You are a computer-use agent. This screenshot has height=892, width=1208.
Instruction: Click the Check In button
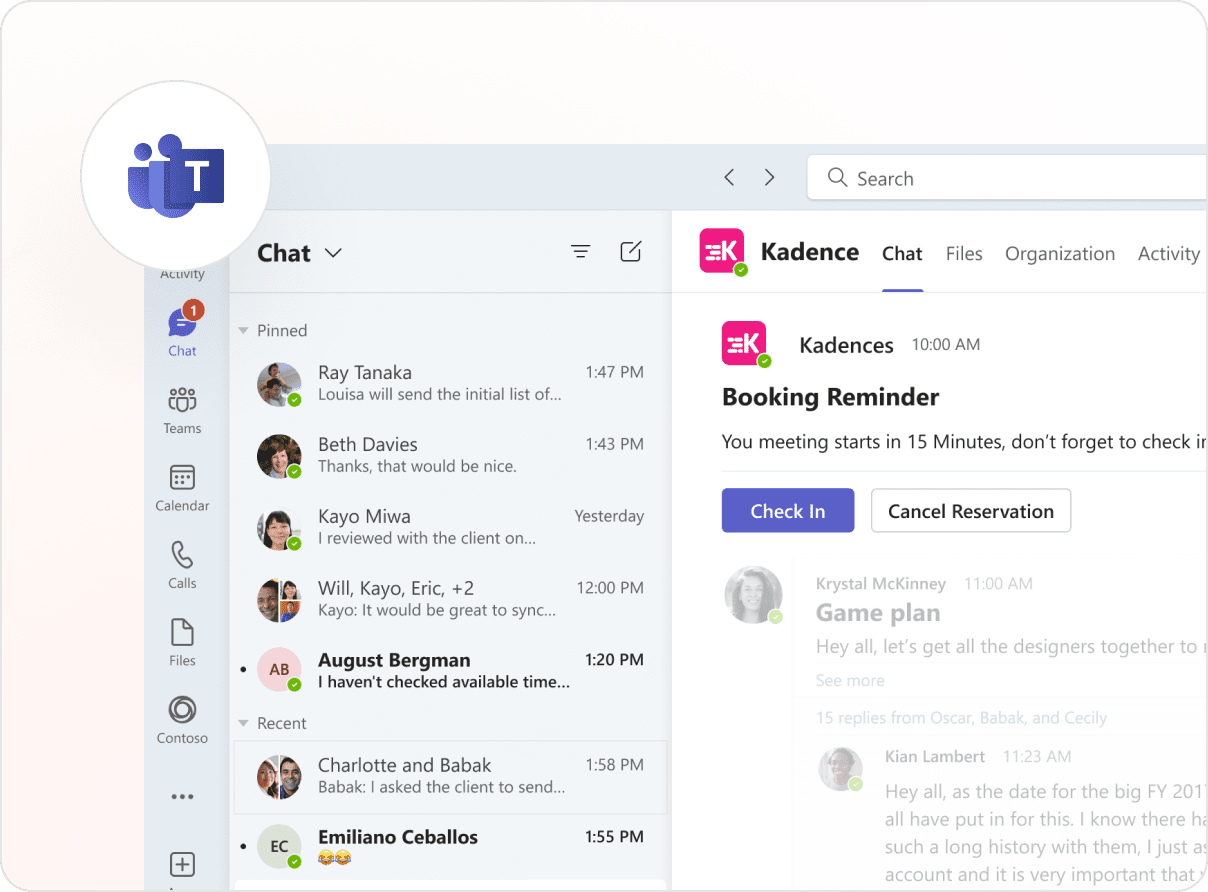(x=788, y=510)
